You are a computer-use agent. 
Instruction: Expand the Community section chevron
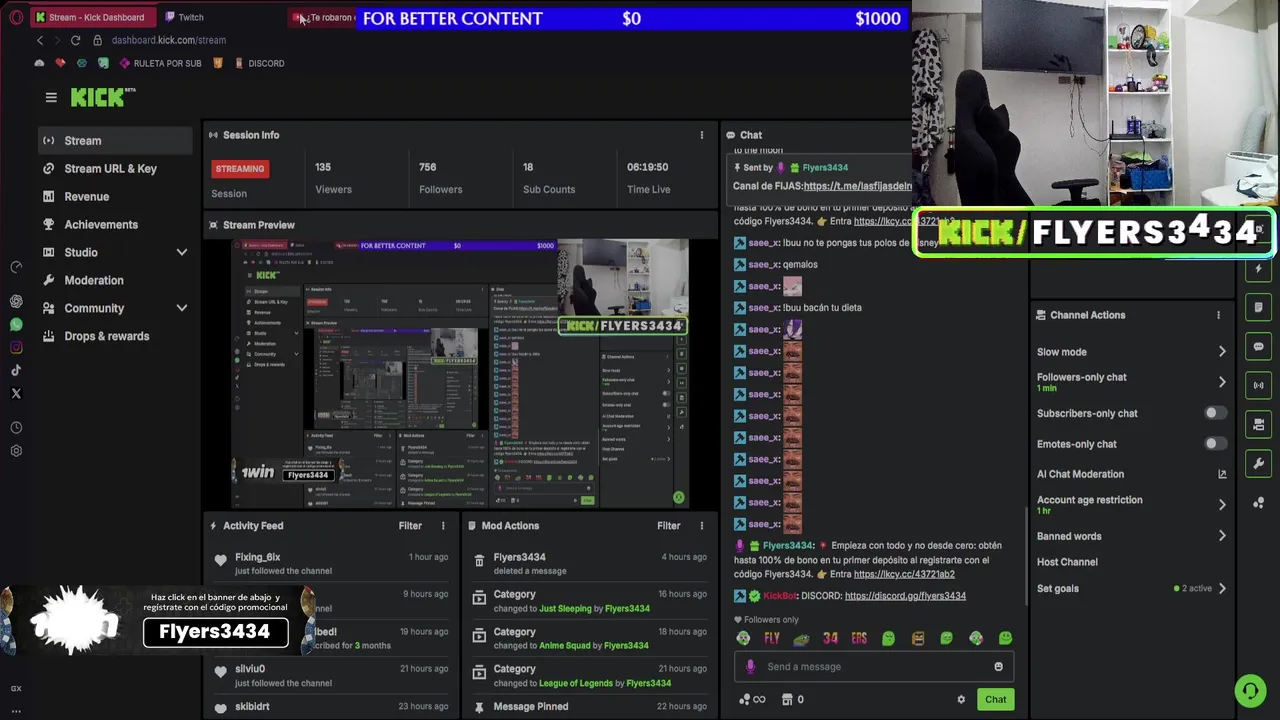[182, 308]
